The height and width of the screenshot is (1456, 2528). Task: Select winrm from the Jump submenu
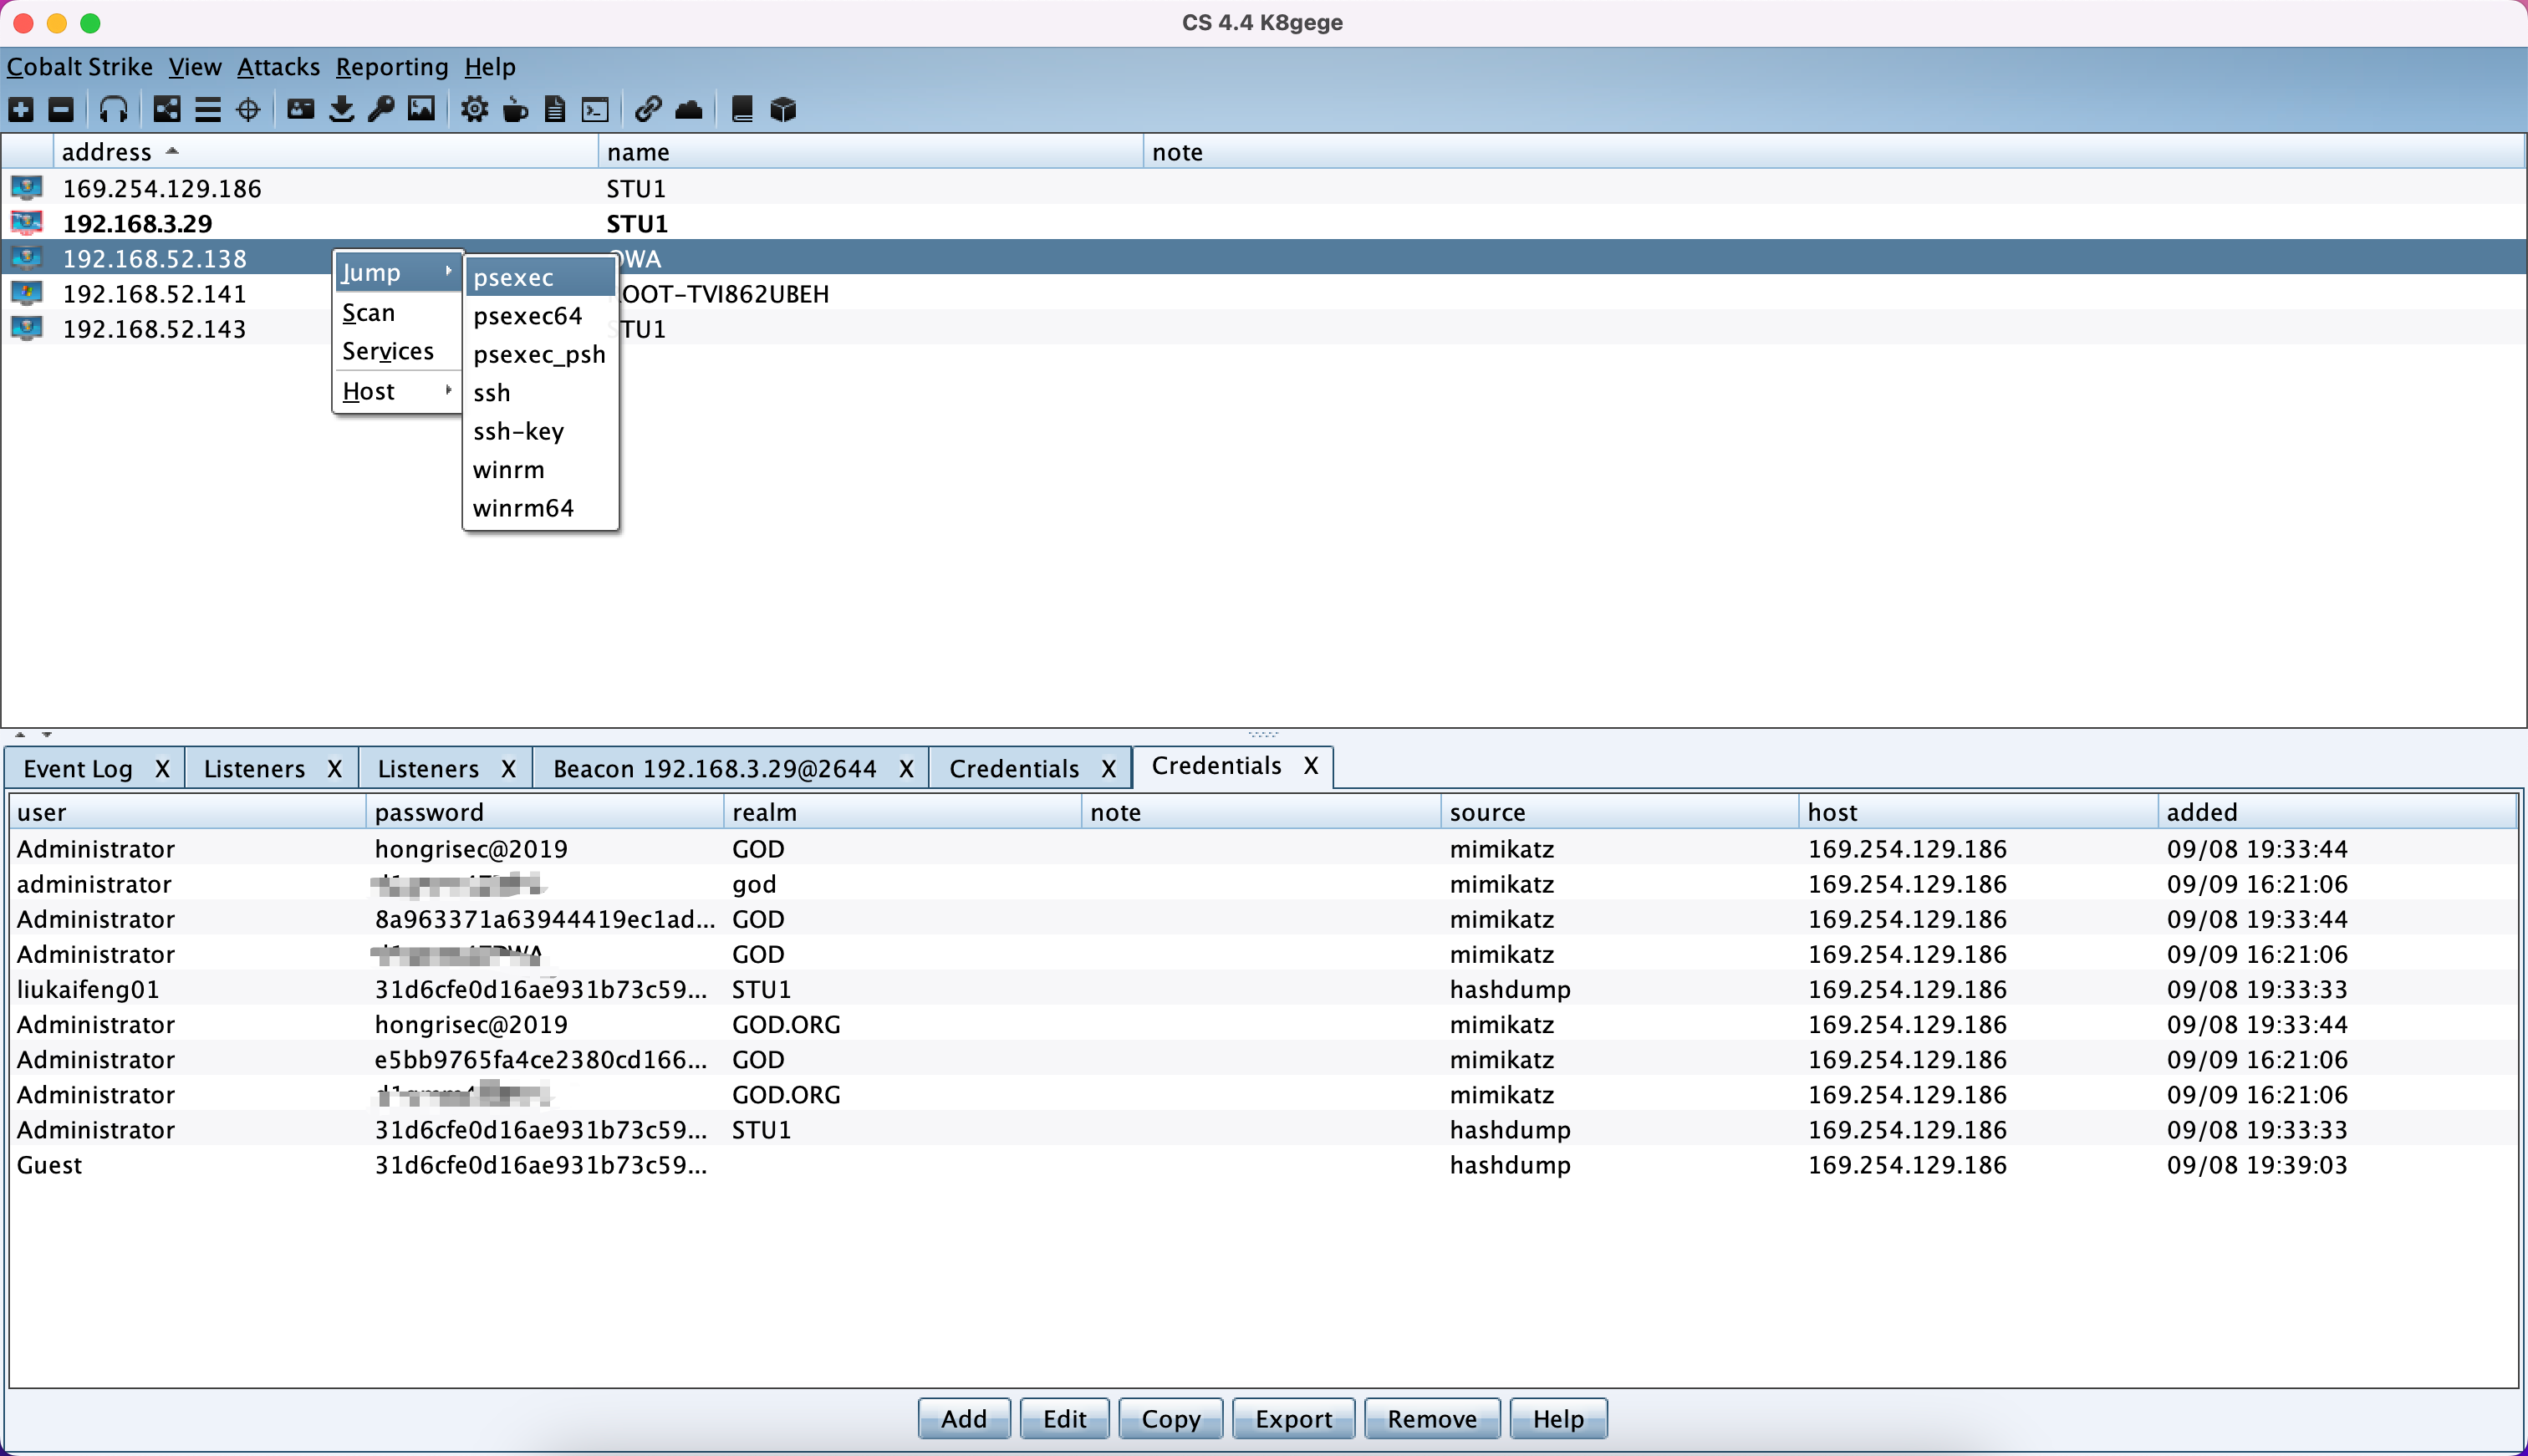point(540,470)
